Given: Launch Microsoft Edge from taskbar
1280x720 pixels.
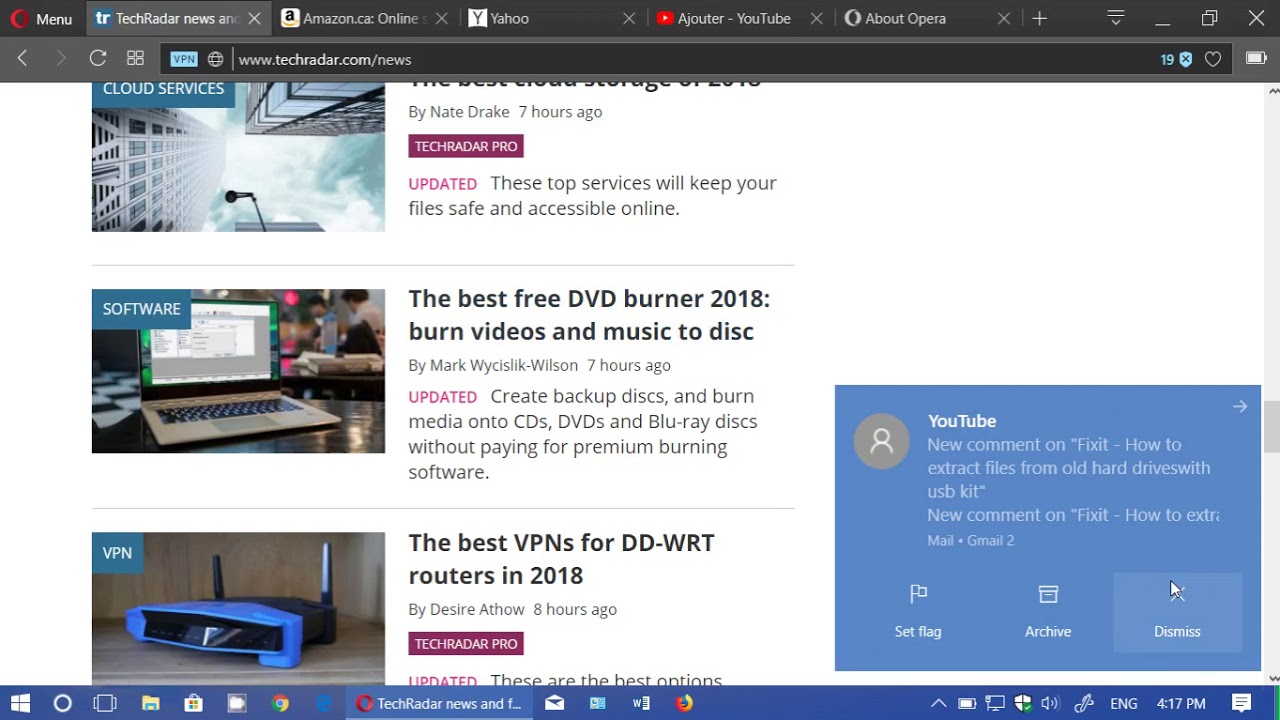Looking at the screenshot, I should (324, 703).
